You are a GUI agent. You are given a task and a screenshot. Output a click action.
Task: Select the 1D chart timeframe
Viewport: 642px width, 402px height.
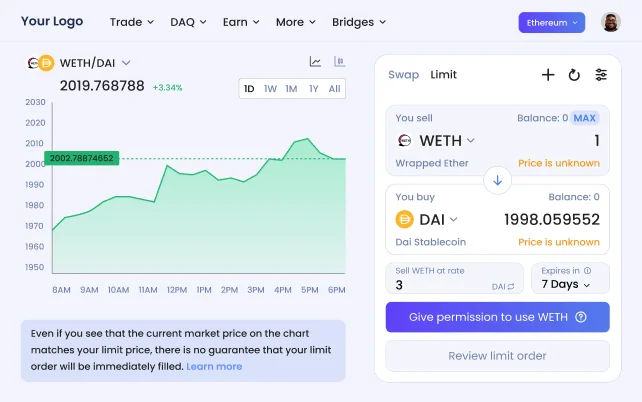pos(249,89)
